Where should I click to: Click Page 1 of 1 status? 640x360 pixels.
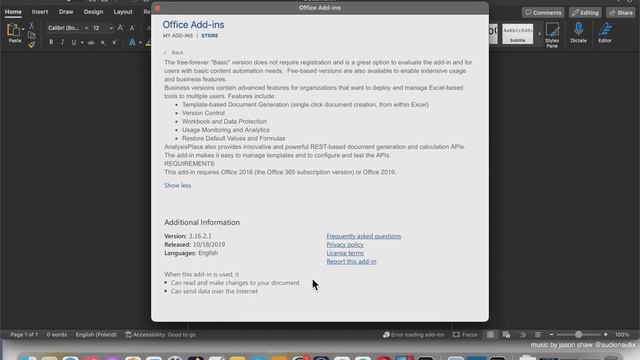(24, 335)
